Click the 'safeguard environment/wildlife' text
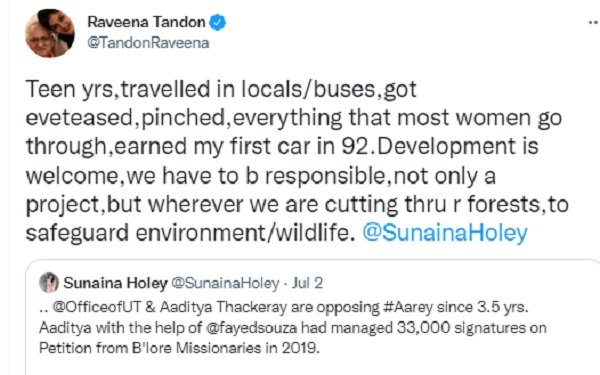This screenshot has height=375, width=600. click(191, 233)
